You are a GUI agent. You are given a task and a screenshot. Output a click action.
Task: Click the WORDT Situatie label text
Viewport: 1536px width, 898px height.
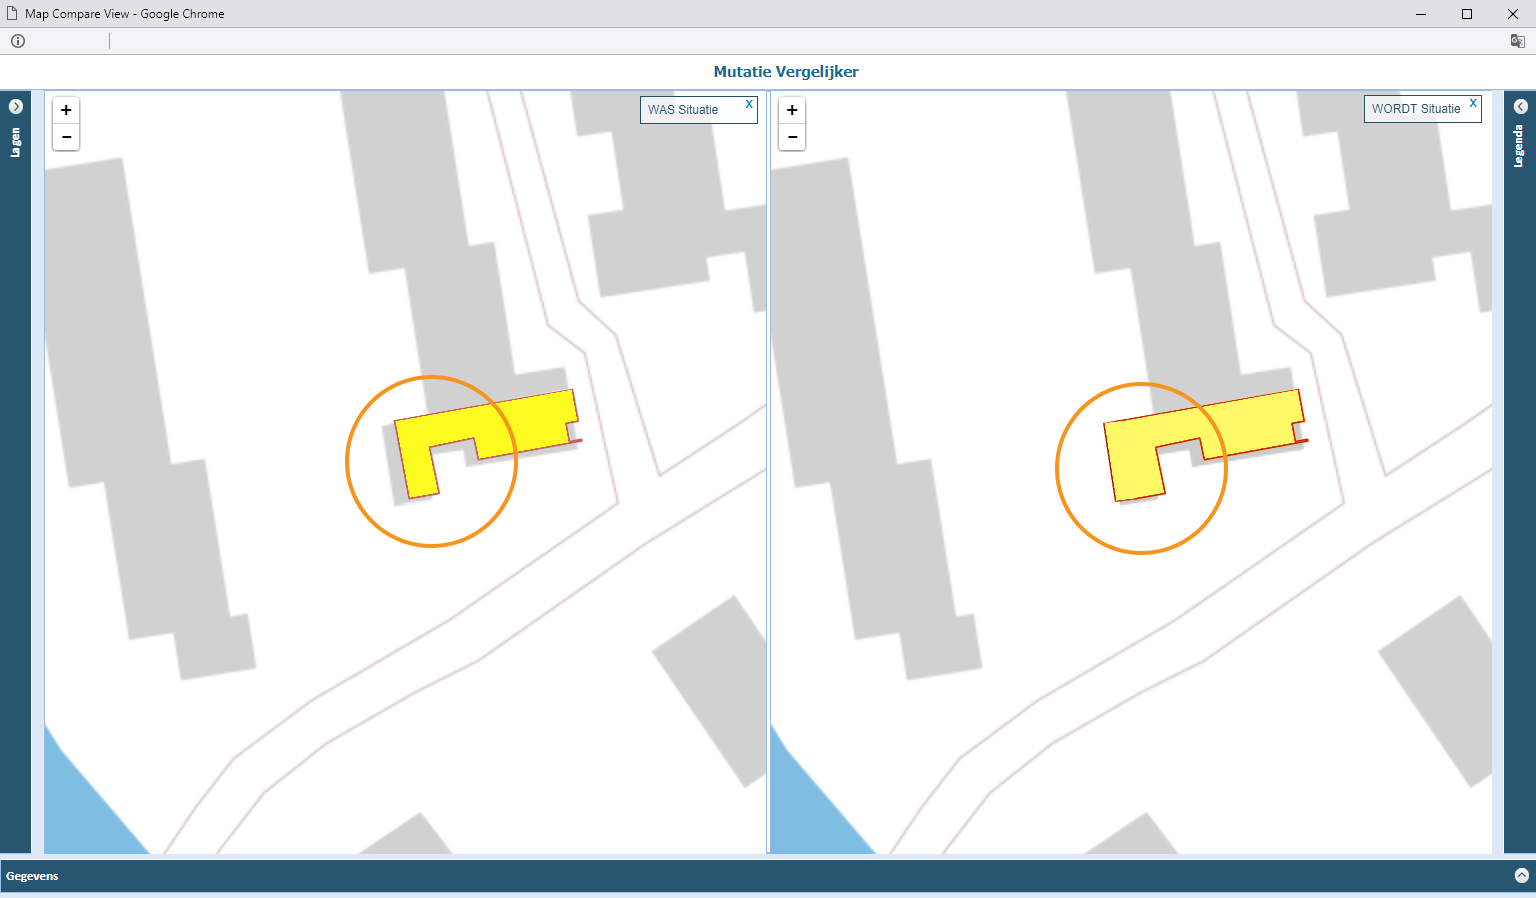1416,109
